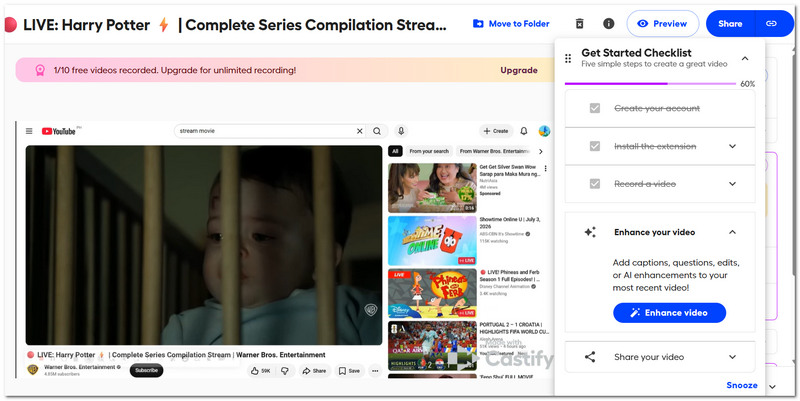
Task: Collapse the Get Started Checklist panel
Action: point(745,59)
